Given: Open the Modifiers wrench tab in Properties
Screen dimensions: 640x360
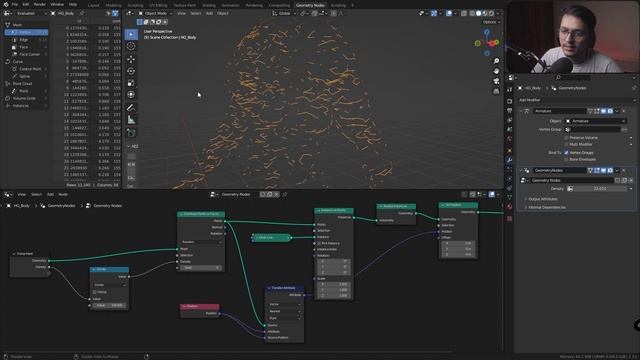Looking at the screenshot, I should tap(510, 160).
